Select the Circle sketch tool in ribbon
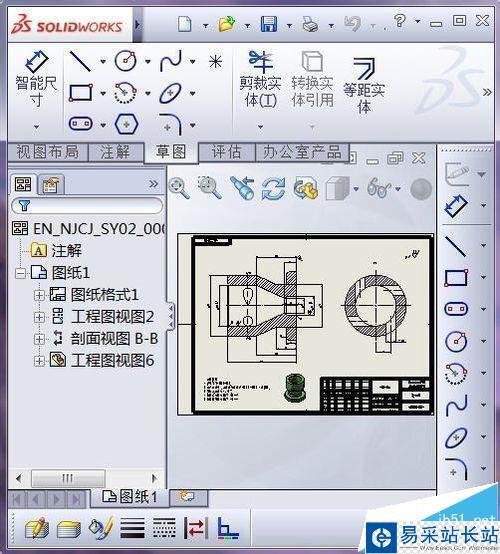500x554 pixels. [x=125, y=61]
